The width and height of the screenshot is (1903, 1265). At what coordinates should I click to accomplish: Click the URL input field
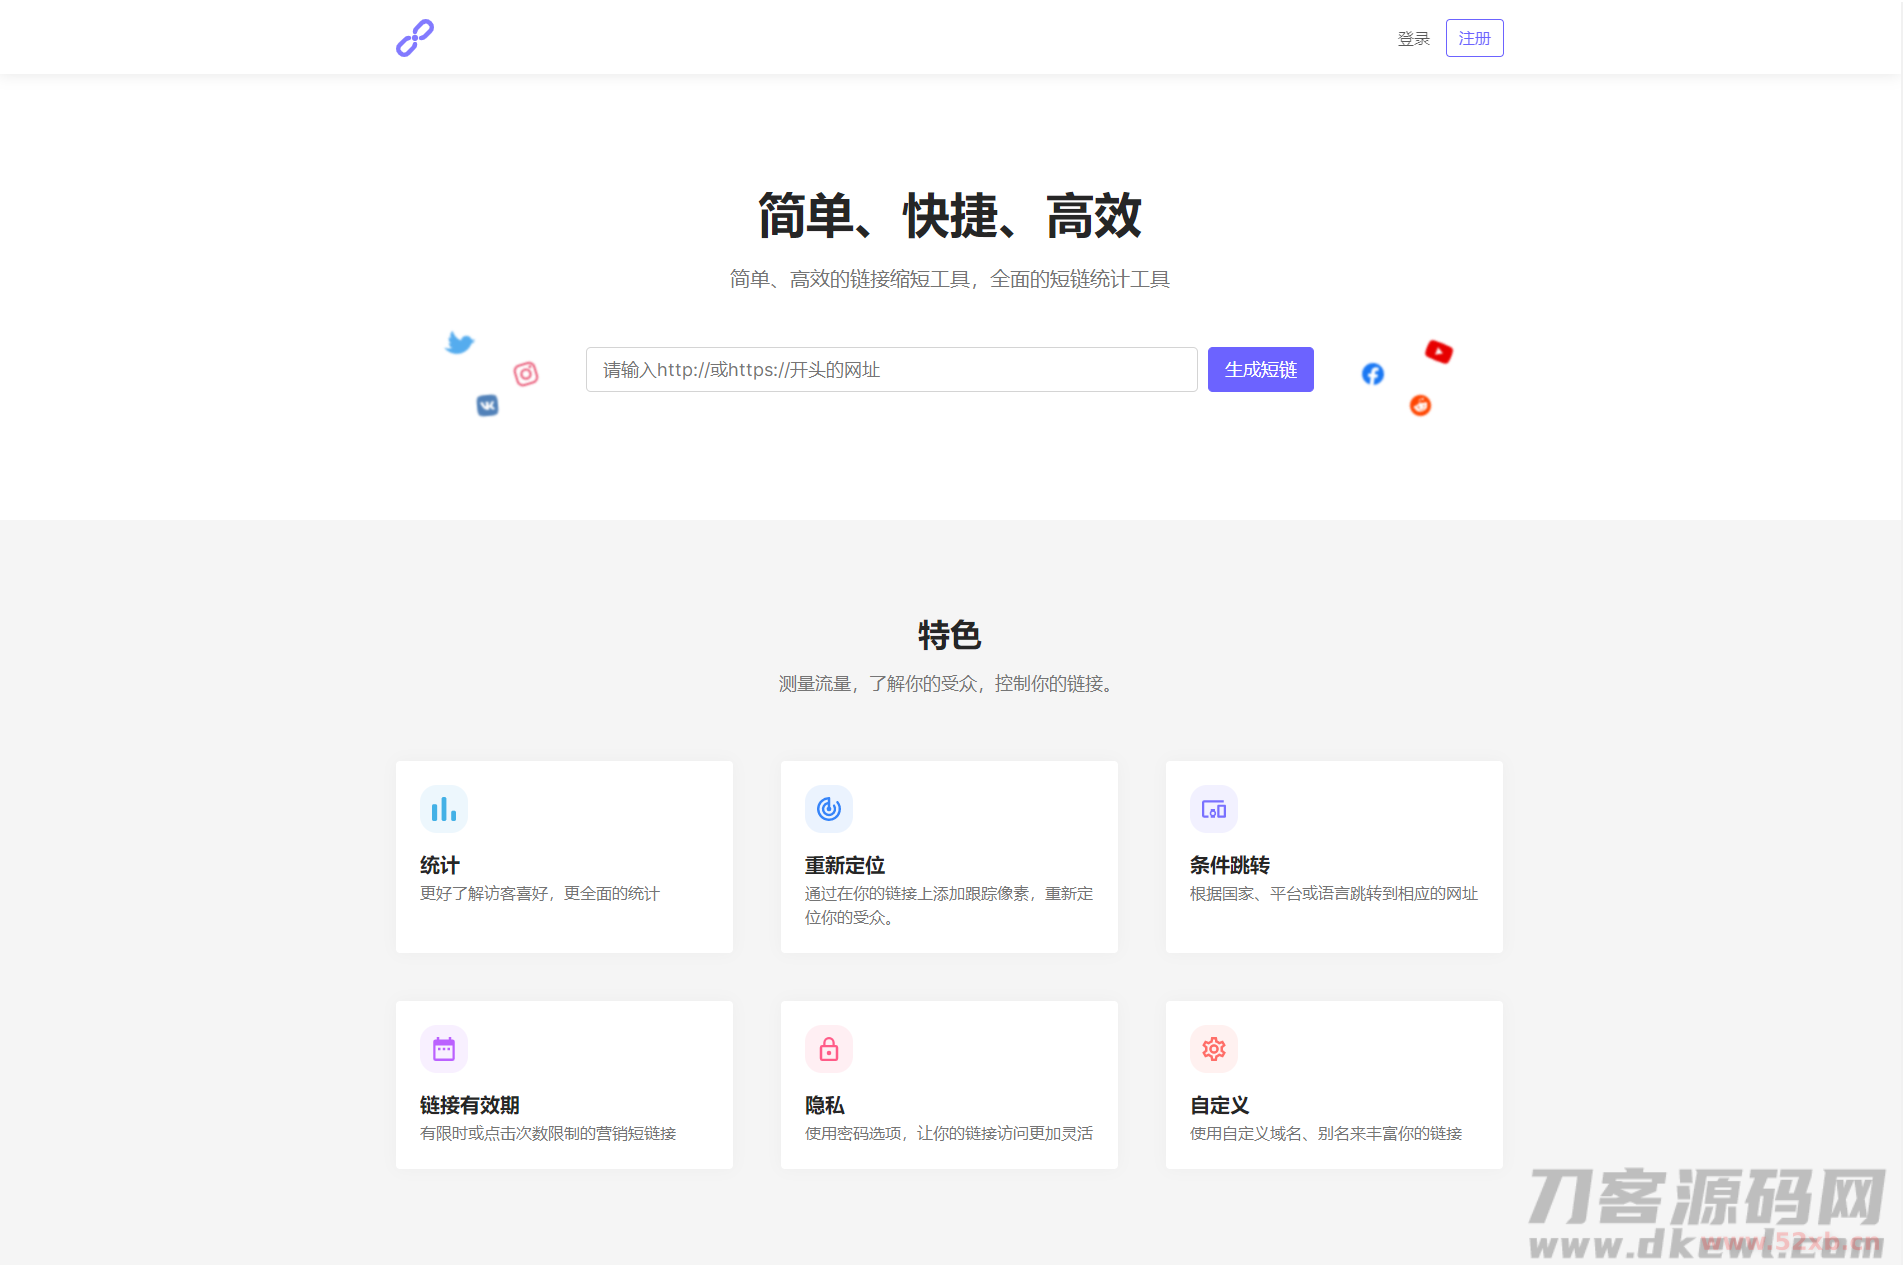890,369
